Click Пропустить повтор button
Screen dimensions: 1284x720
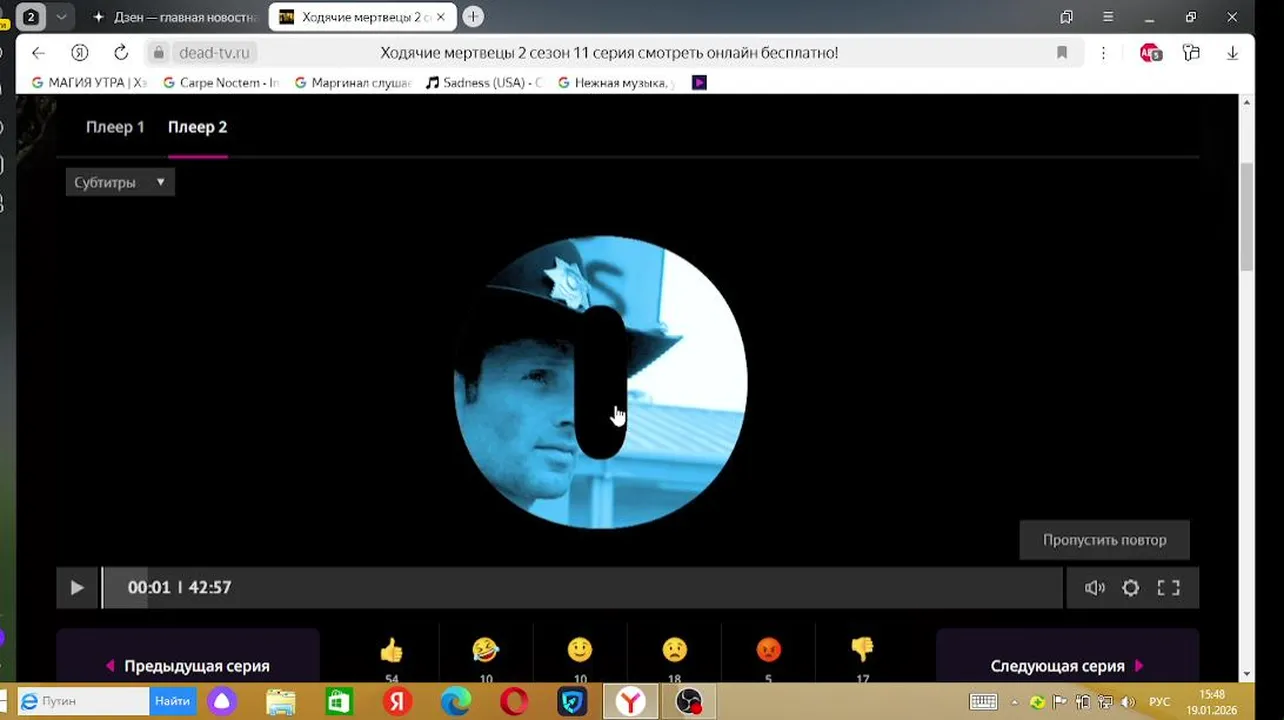coord(1104,540)
